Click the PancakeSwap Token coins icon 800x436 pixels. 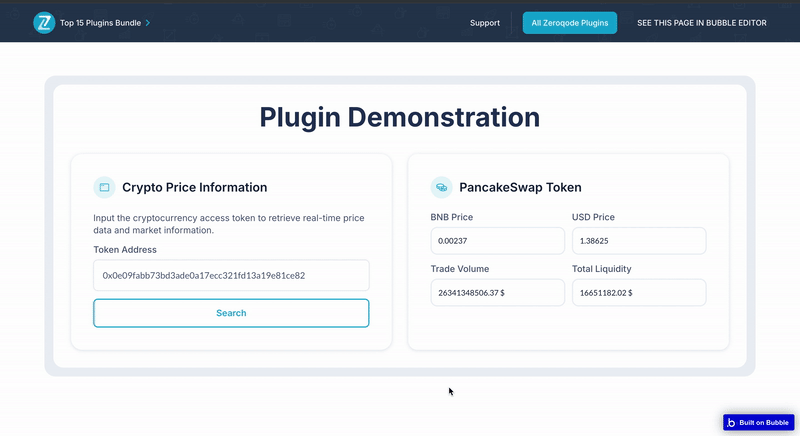point(441,187)
